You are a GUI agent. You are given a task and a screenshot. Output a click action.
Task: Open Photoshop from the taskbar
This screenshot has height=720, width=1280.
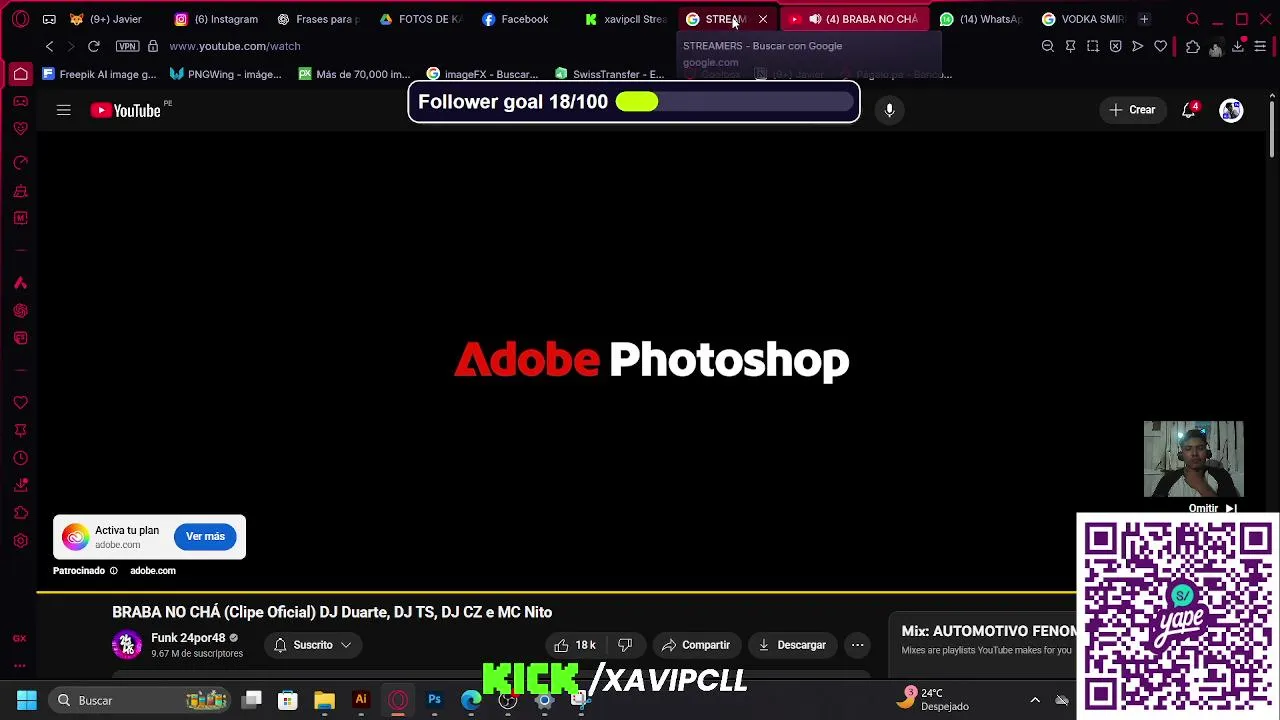[x=434, y=700]
